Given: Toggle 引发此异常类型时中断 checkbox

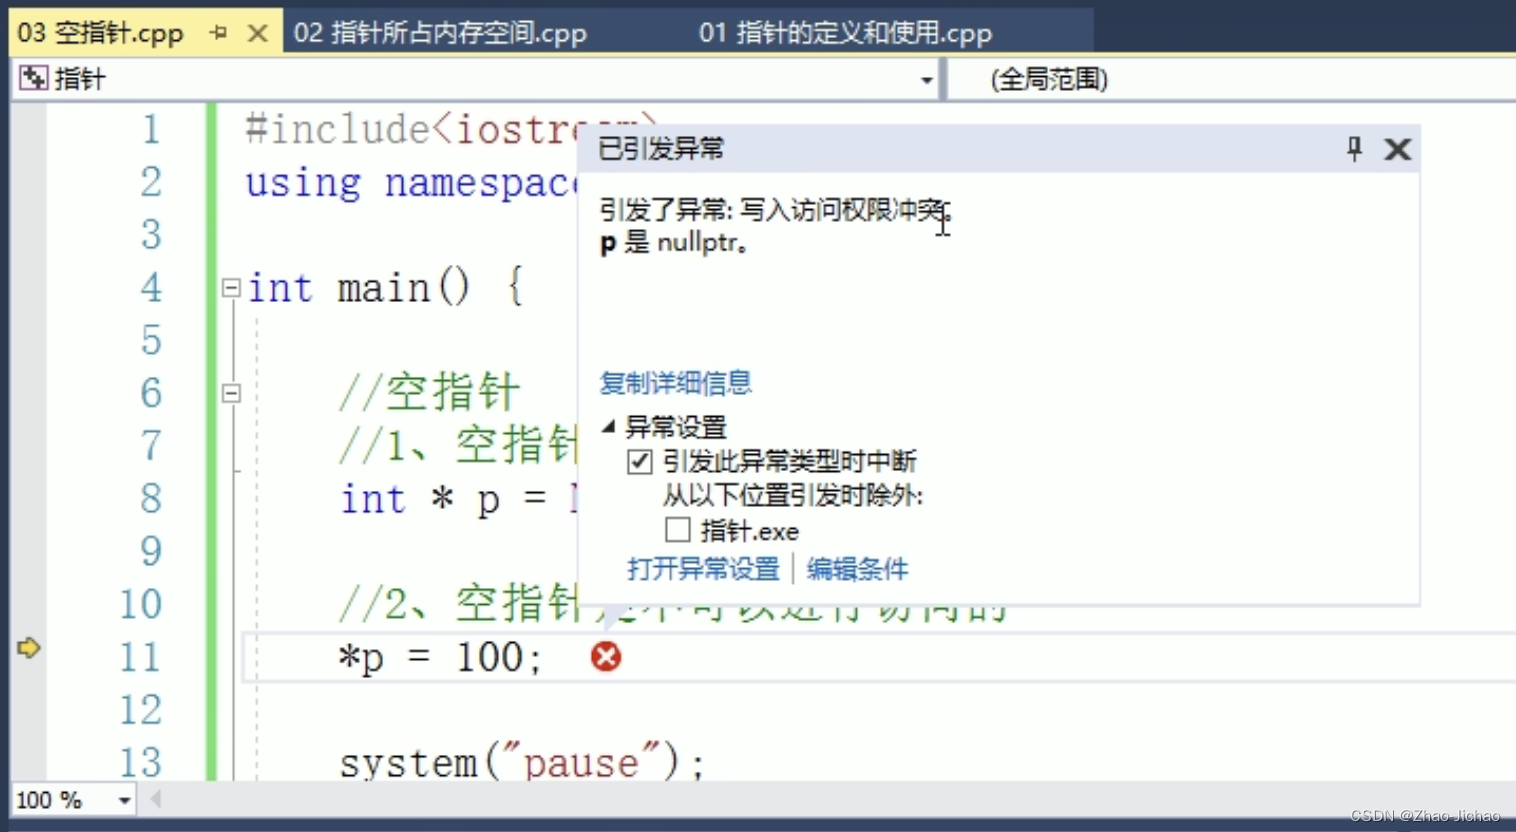Looking at the screenshot, I should pos(640,462).
